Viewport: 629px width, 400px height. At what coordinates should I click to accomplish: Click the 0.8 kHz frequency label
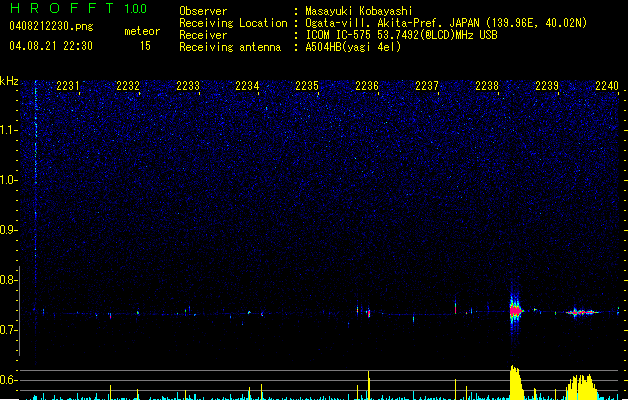(x=9, y=280)
